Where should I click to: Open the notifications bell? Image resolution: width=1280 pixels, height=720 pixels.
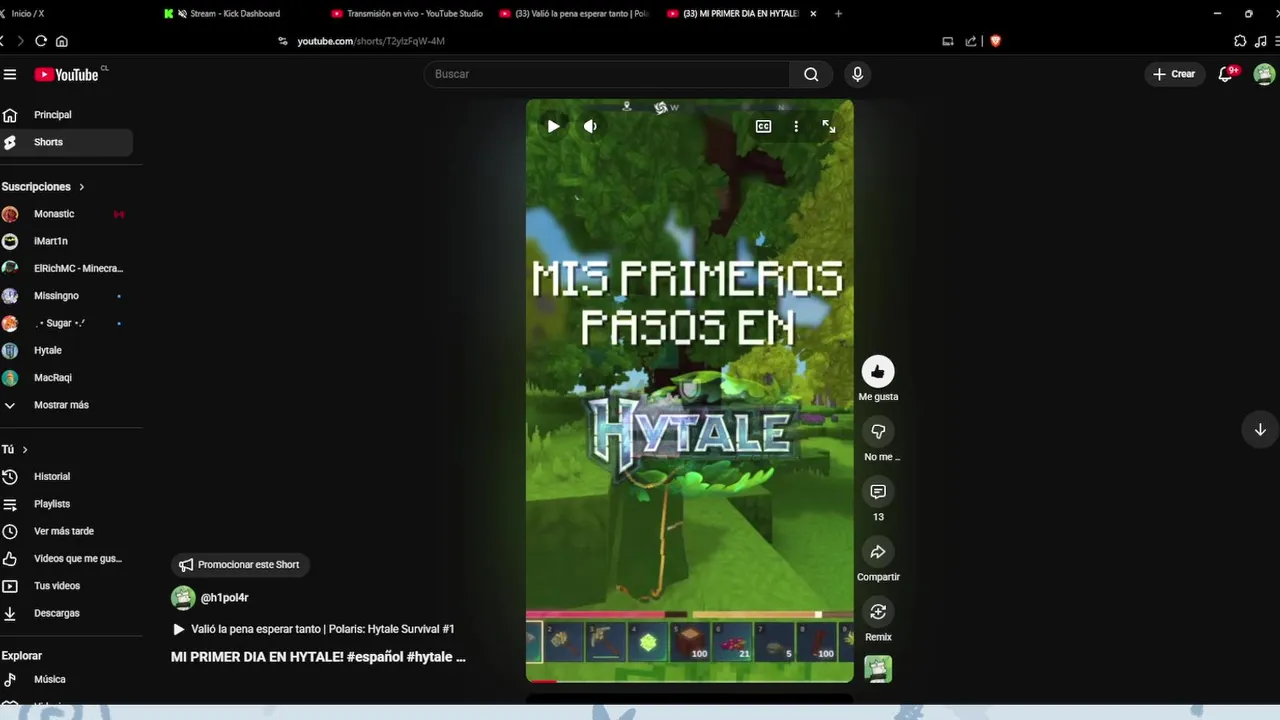click(1226, 74)
